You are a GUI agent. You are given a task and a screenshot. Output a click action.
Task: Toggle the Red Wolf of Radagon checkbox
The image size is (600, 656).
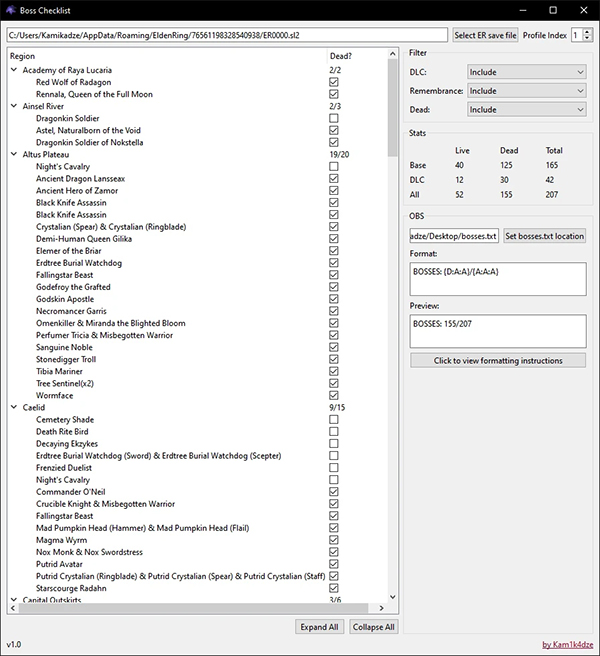click(x=333, y=82)
